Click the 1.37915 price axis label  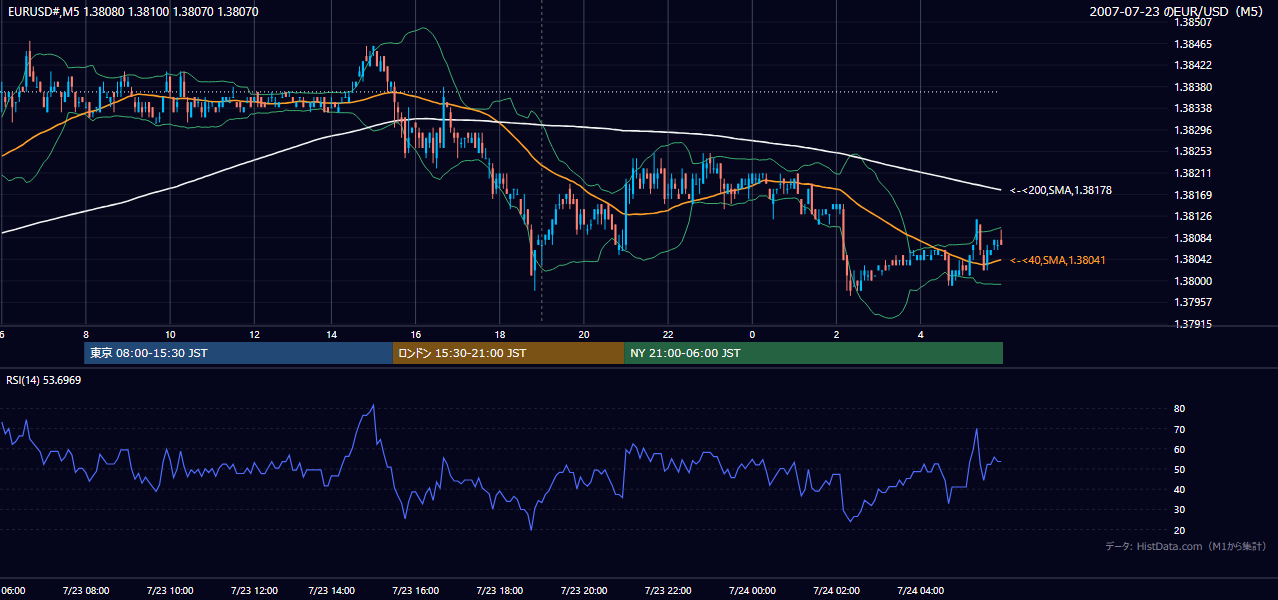[1193, 324]
